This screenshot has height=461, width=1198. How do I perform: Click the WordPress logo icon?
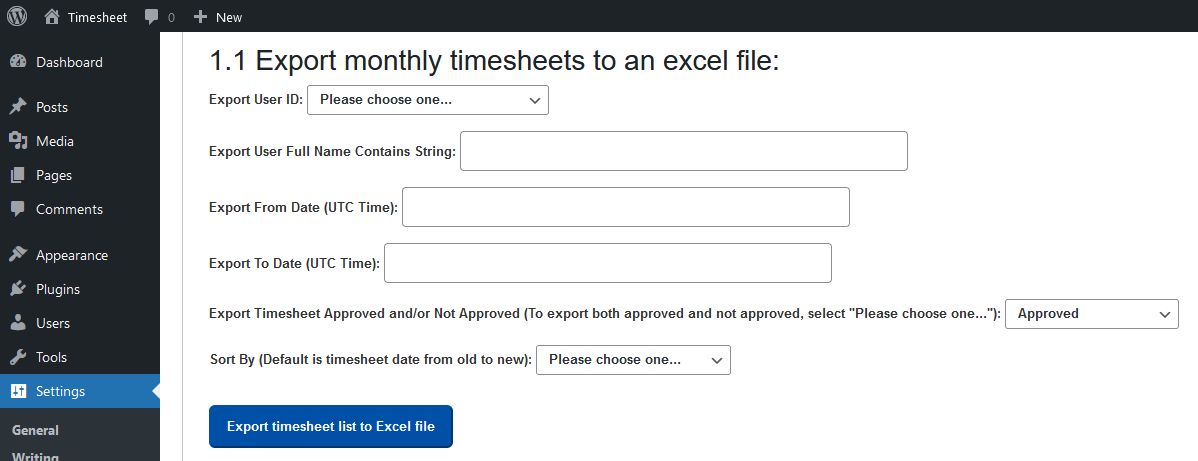pyautogui.click(x=17, y=16)
